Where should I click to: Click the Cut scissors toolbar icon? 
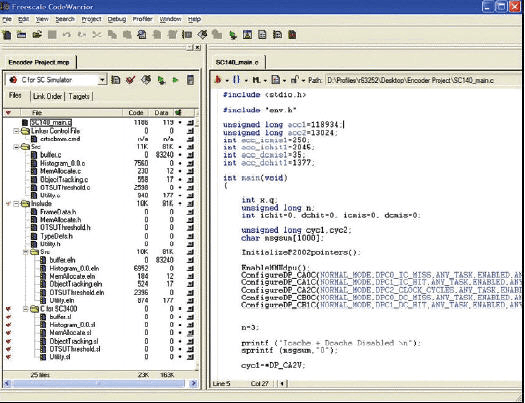click(97, 35)
